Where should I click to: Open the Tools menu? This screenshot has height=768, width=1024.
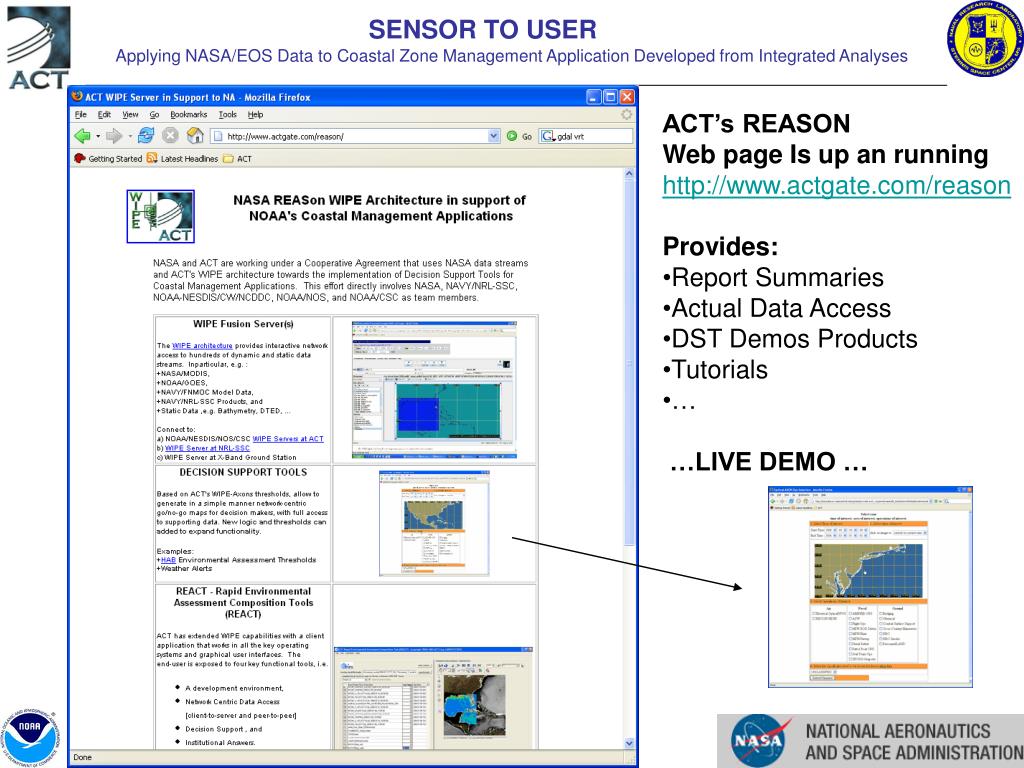[x=227, y=114]
